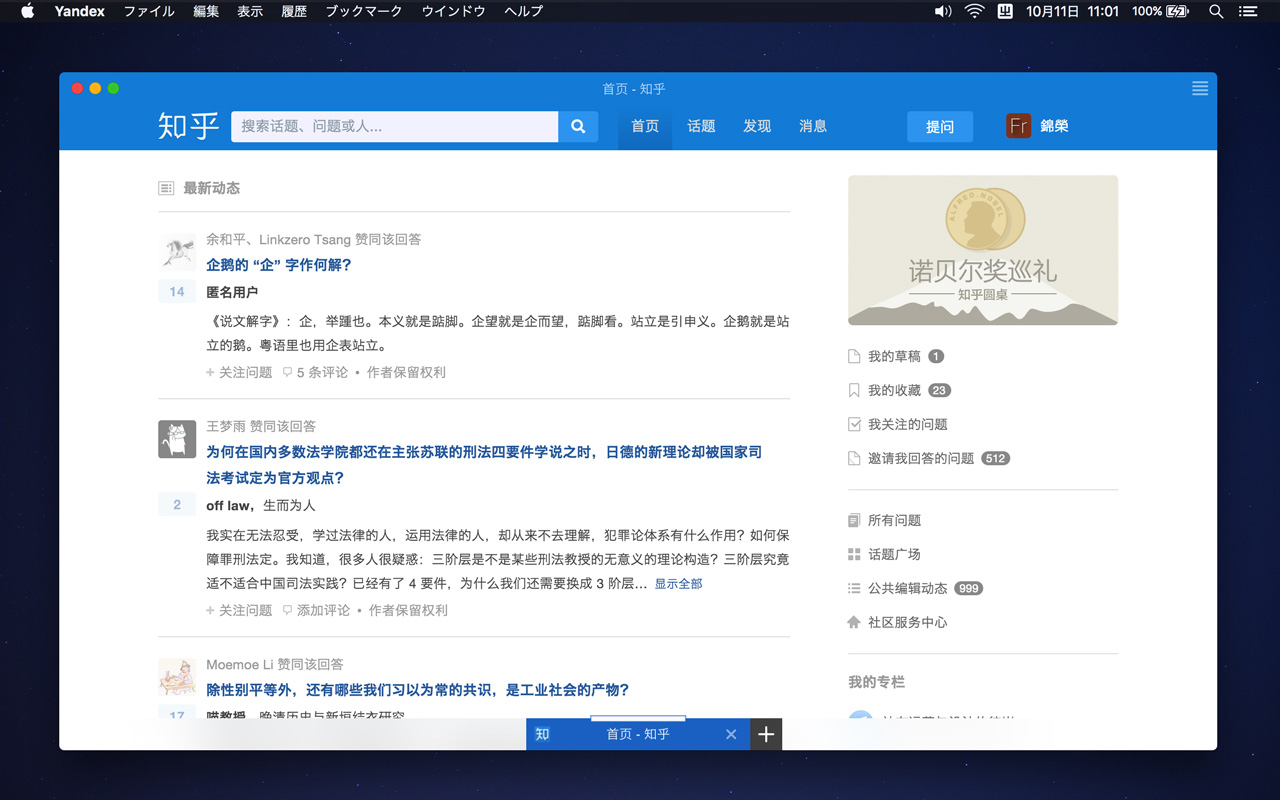Open the hamburger menu at top right
The height and width of the screenshot is (800, 1280).
[x=1199, y=88]
